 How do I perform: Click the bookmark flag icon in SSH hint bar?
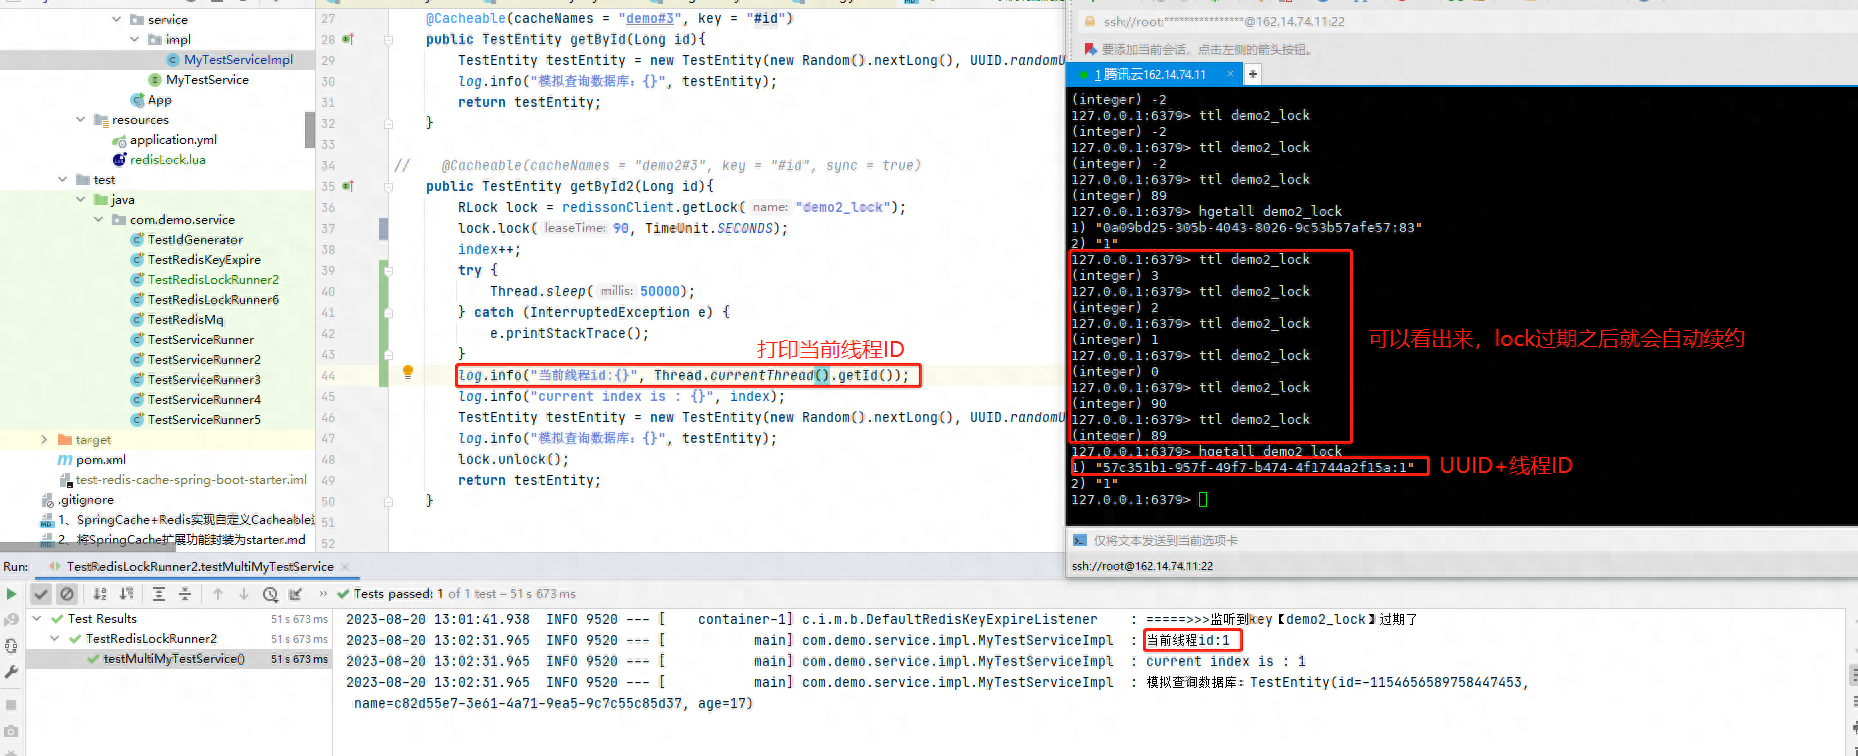(1090, 49)
